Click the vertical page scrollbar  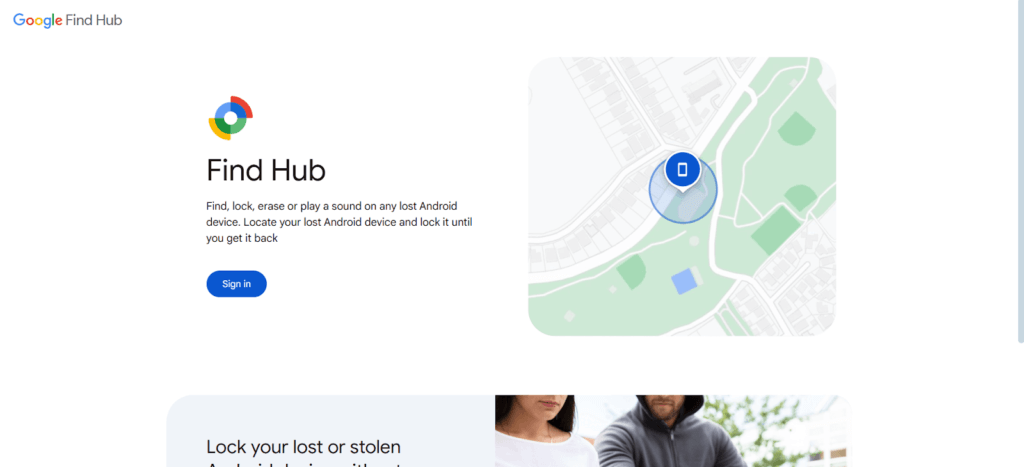pos(1021,171)
